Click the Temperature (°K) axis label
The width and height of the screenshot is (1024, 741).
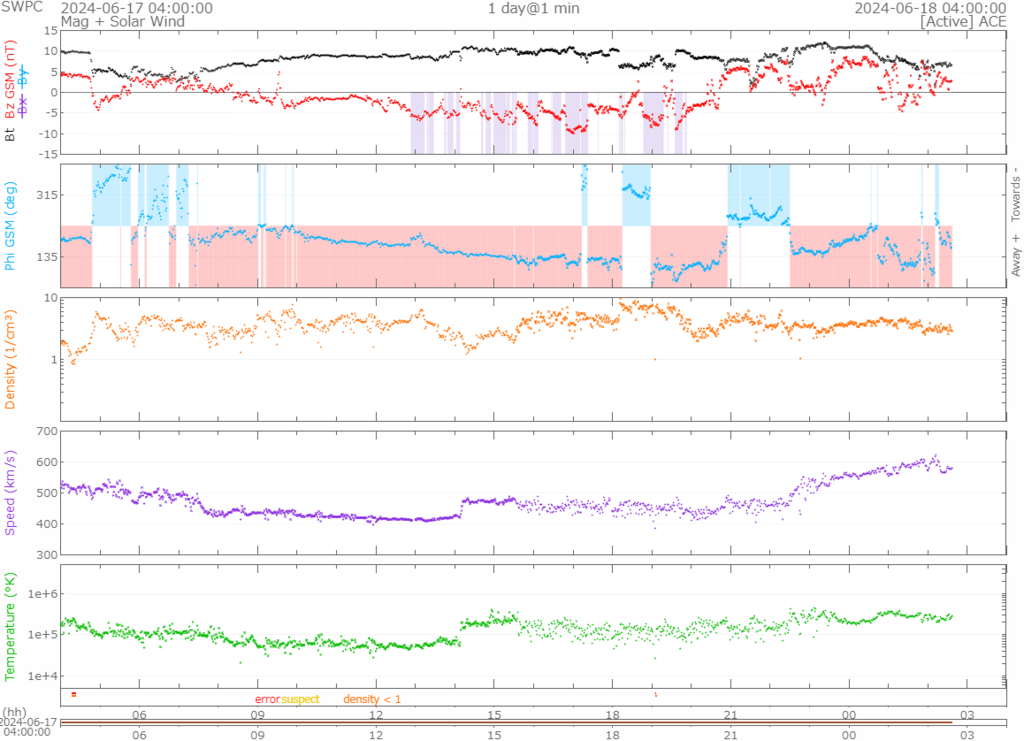[x=10, y=625]
